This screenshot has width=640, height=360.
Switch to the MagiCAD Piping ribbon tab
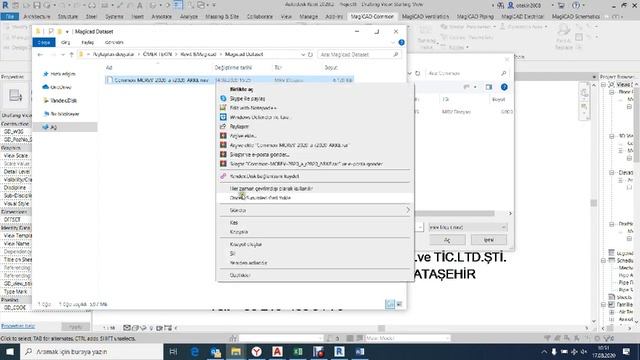(x=475, y=17)
